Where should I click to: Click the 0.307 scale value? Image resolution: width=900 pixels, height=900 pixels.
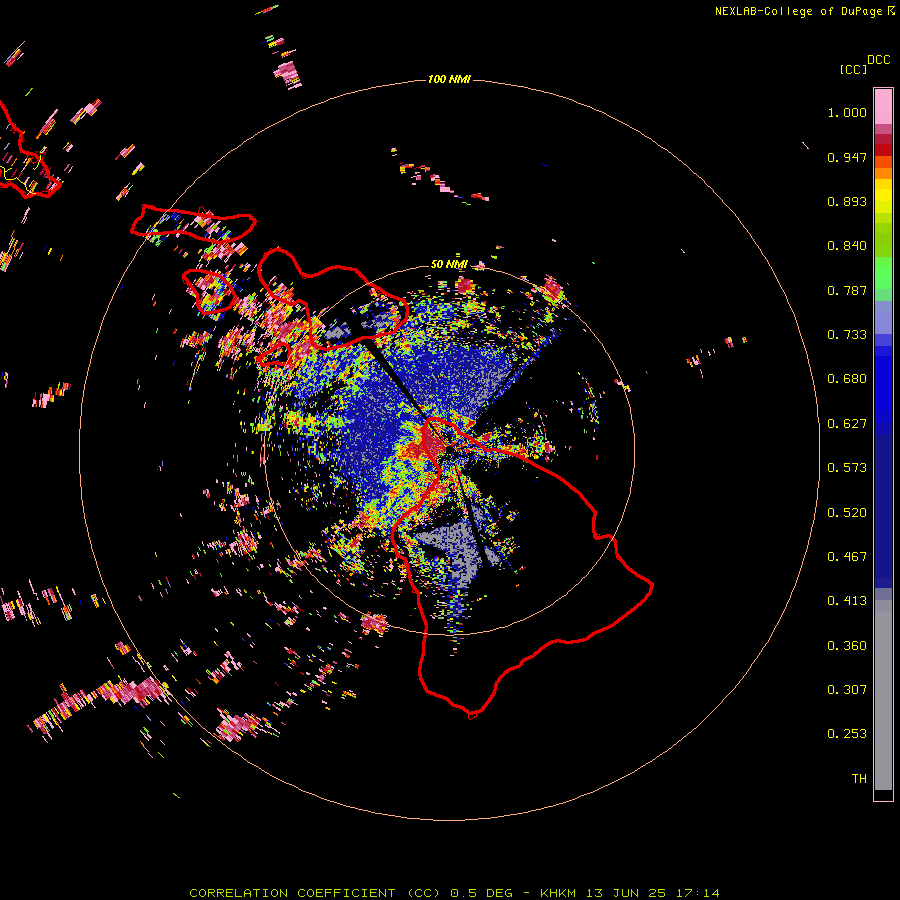(x=847, y=690)
